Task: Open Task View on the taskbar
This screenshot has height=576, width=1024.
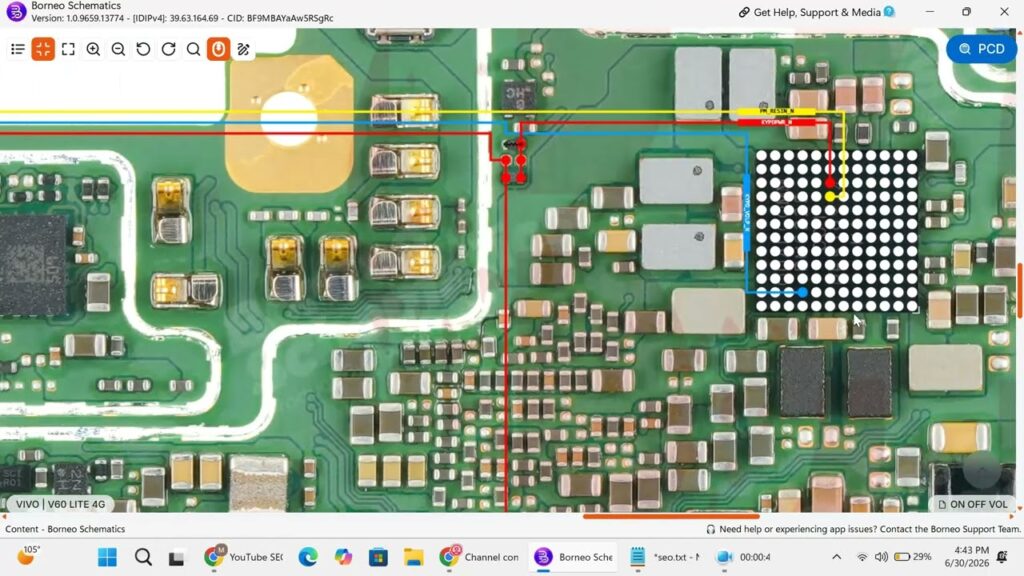Action: tap(176, 558)
